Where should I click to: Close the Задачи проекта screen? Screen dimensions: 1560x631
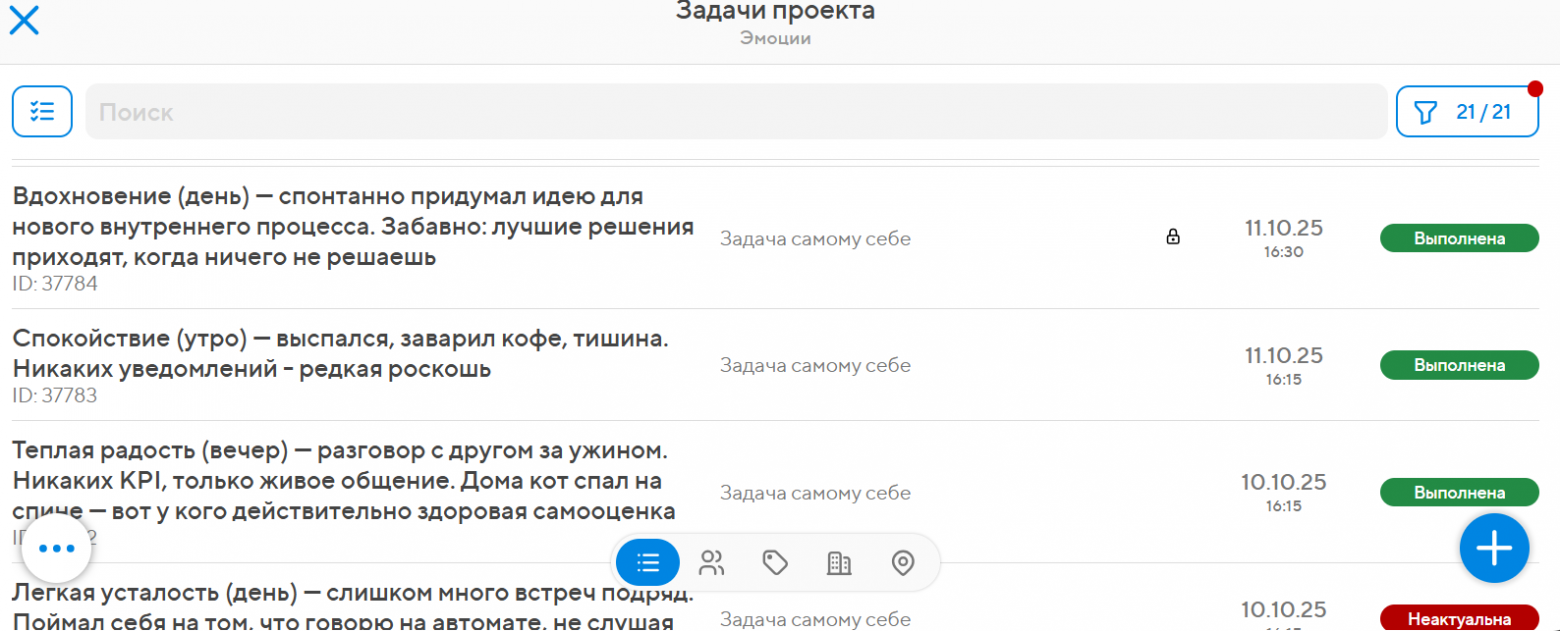tap(26, 21)
